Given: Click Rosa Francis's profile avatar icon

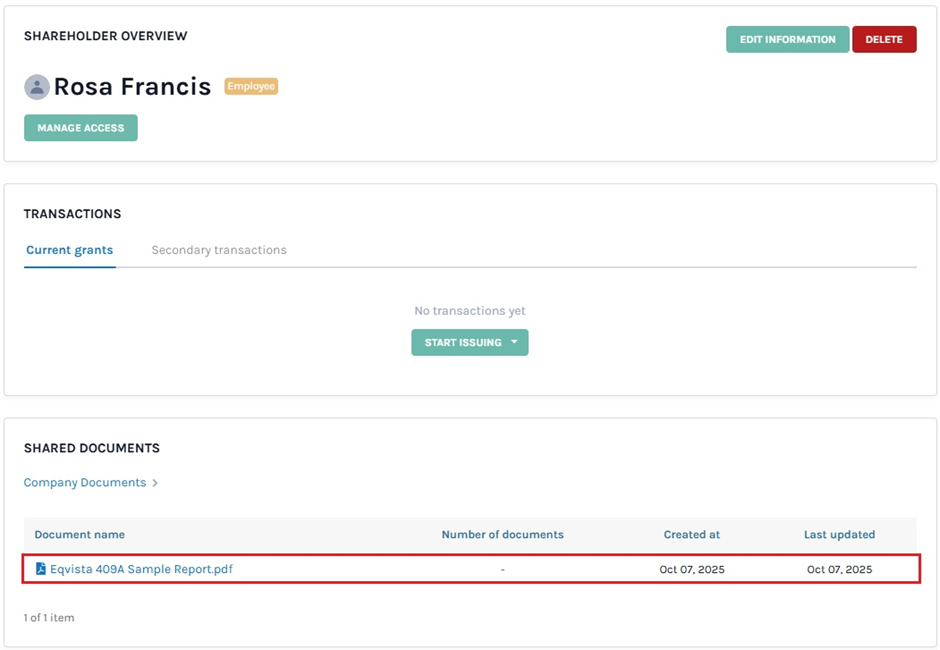Looking at the screenshot, I should [x=37, y=87].
